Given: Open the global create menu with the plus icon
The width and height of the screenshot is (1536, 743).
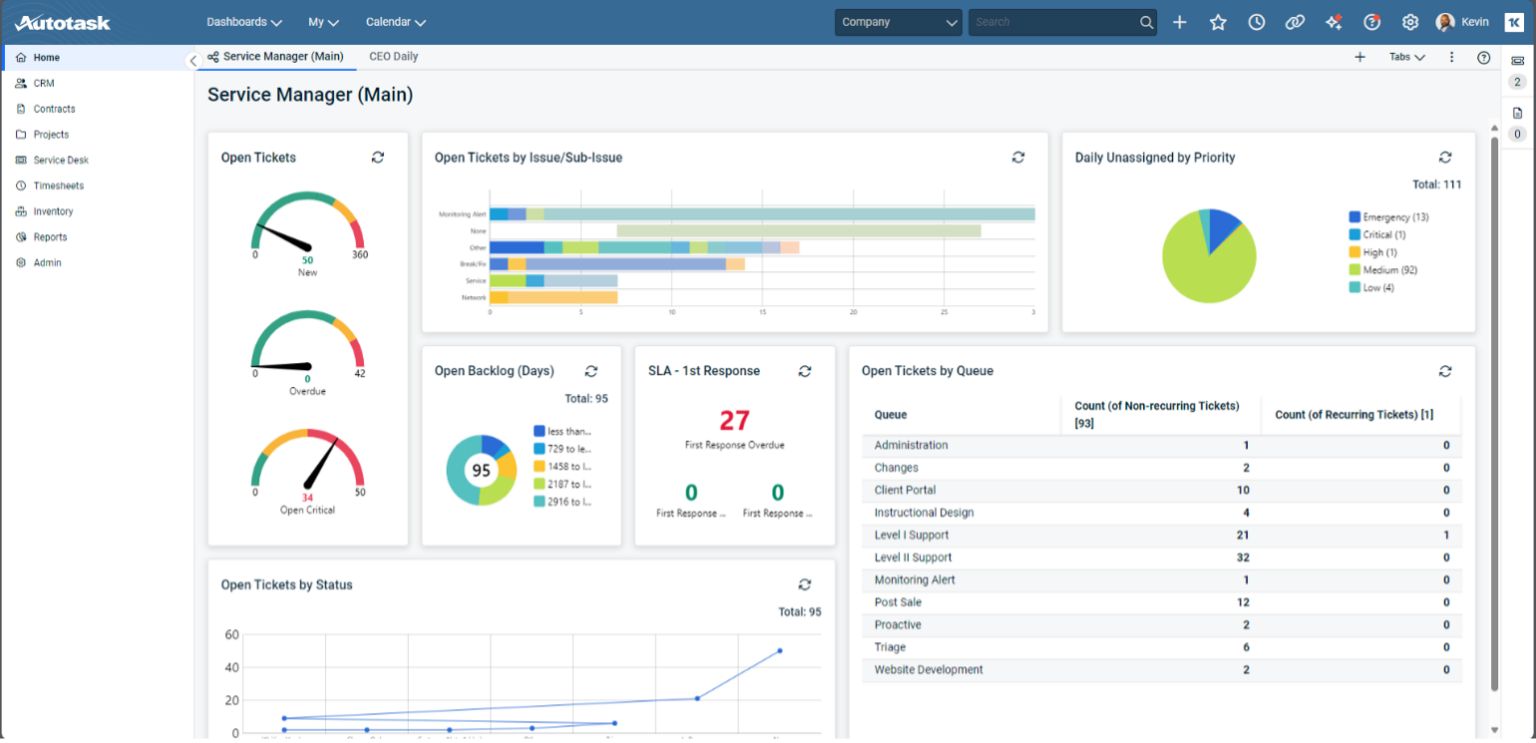Looking at the screenshot, I should [1180, 21].
